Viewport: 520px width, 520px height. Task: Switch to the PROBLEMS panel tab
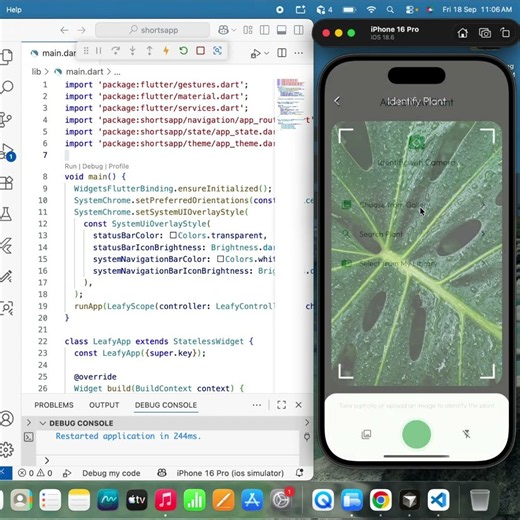tap(54, 405)
